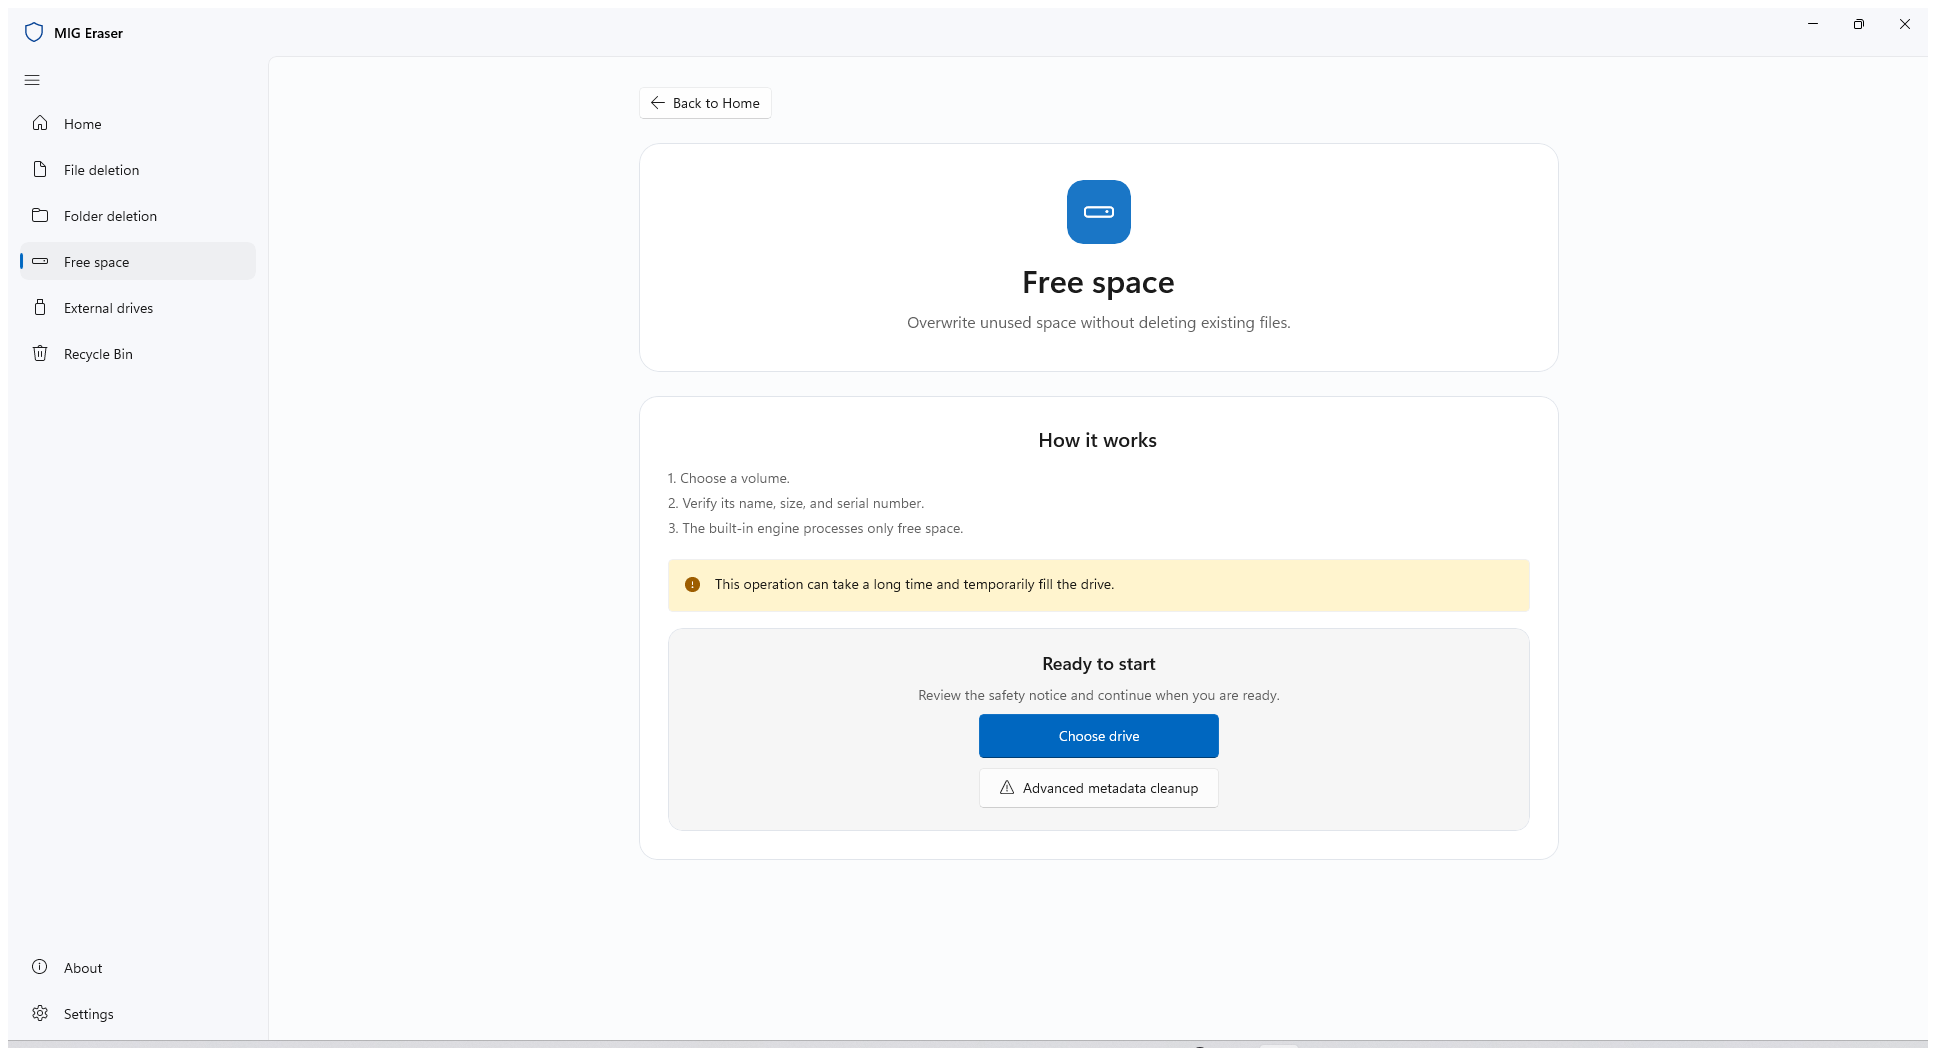Screen dimensions: 1936x1048
Task: Click the blue Free space drive tile icon
Action: pyautogui.click(x=1099, y=212)
